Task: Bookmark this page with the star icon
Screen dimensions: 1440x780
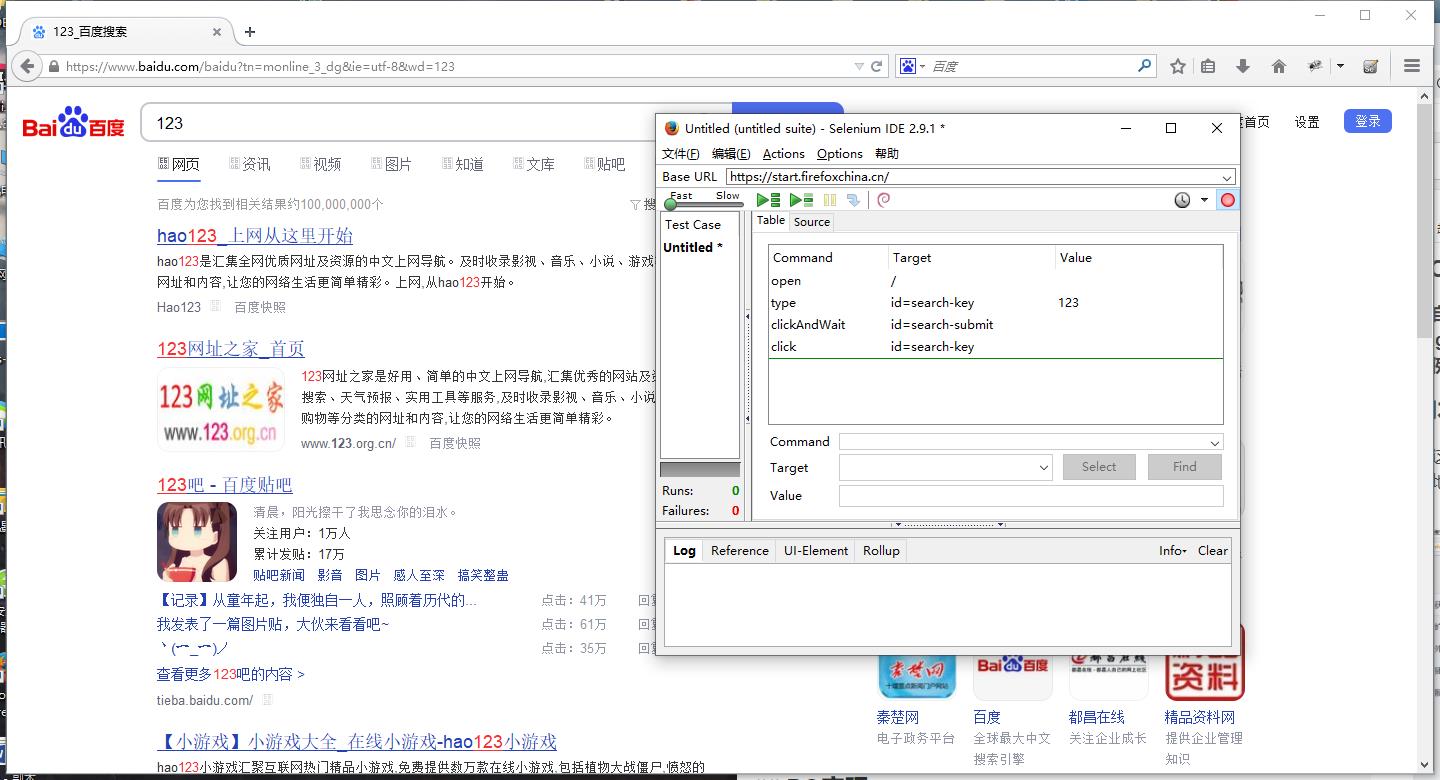Action: [1178, 66]
